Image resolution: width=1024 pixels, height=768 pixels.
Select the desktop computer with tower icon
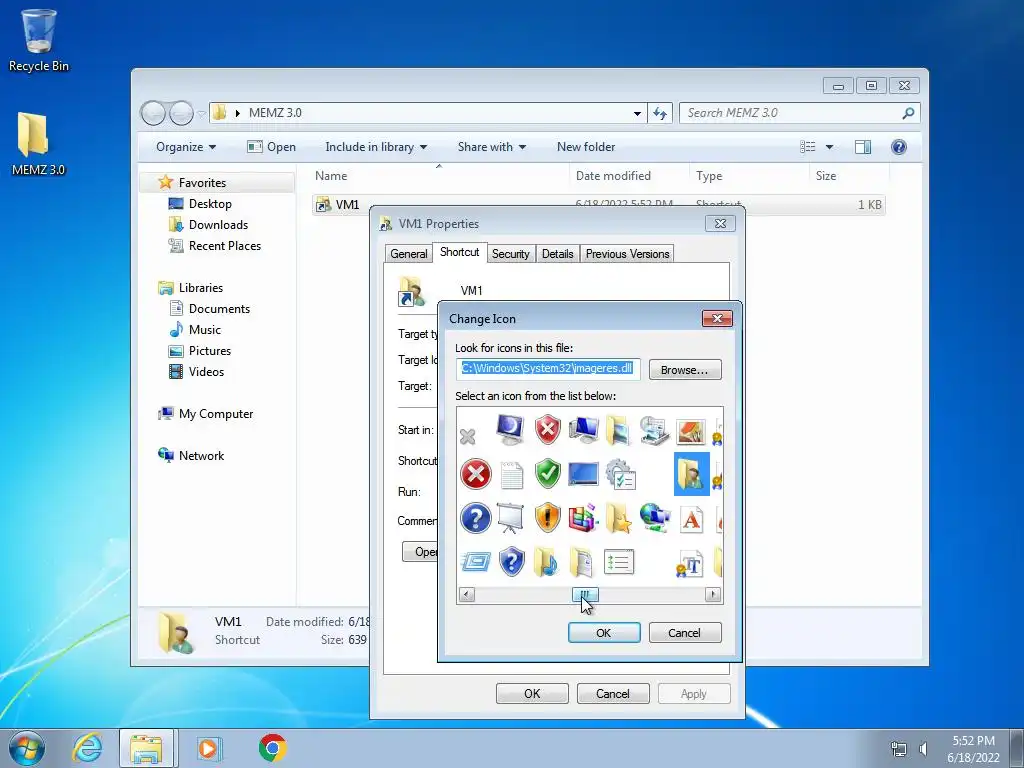click(583, 430)
